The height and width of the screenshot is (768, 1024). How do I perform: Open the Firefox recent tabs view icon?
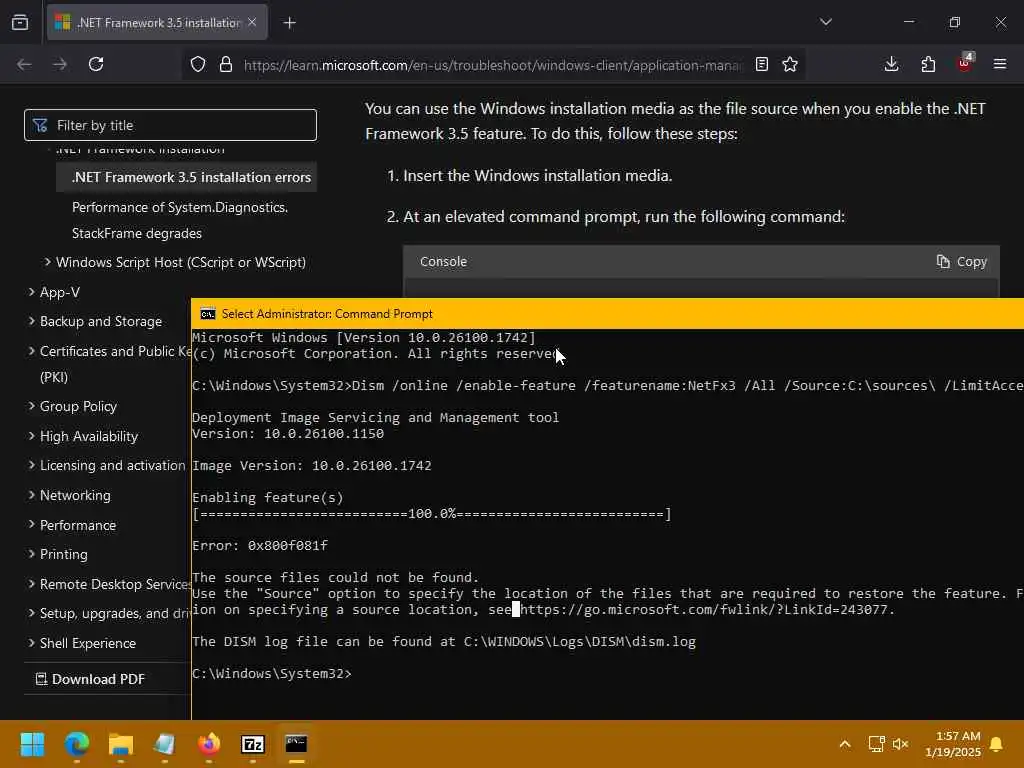[x=20, y=22]
